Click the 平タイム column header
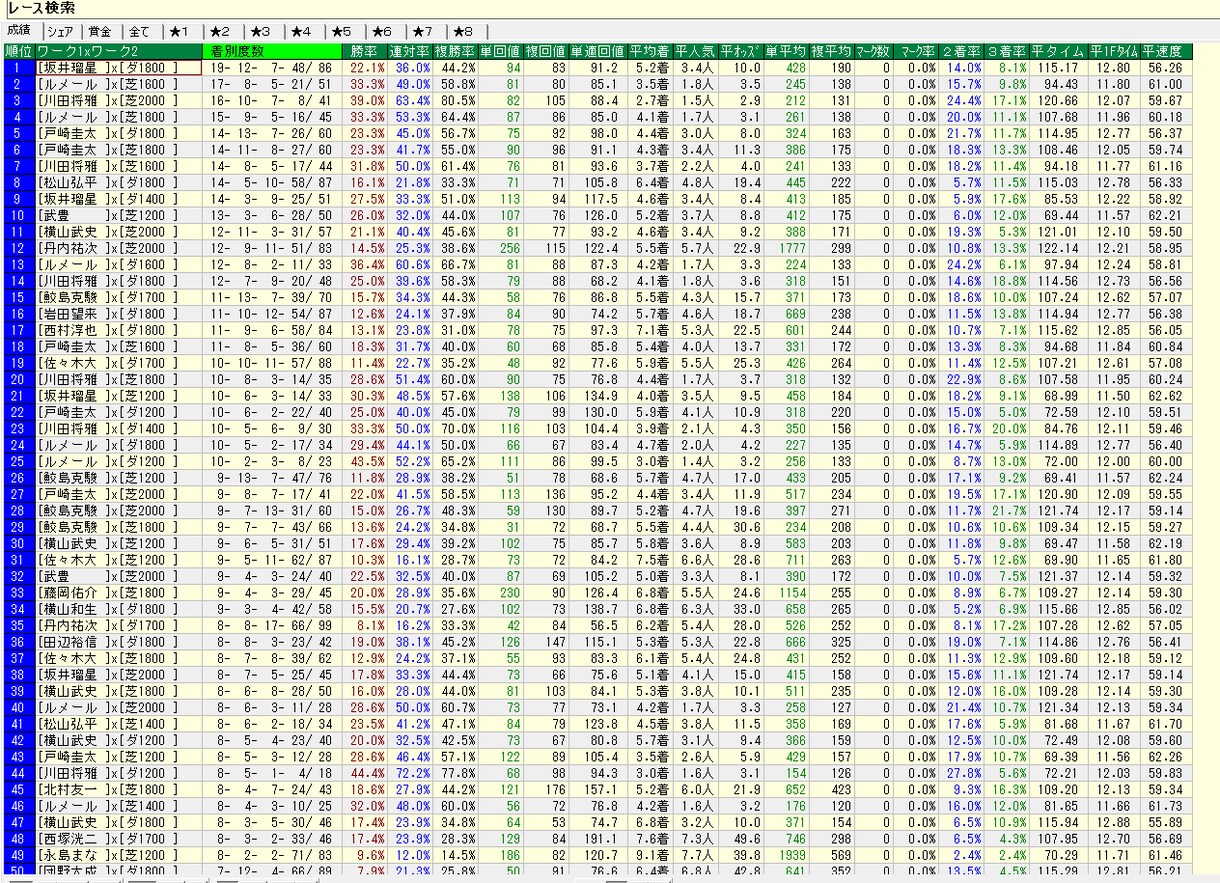 tap(1058, 51)
